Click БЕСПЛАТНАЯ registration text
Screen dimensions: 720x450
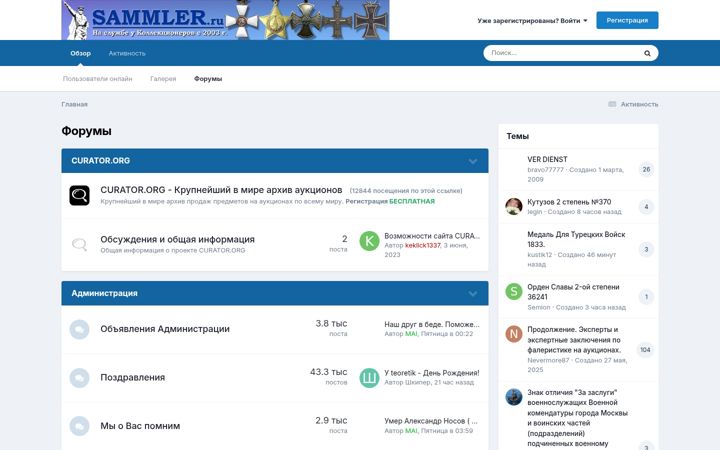[412, 201]
